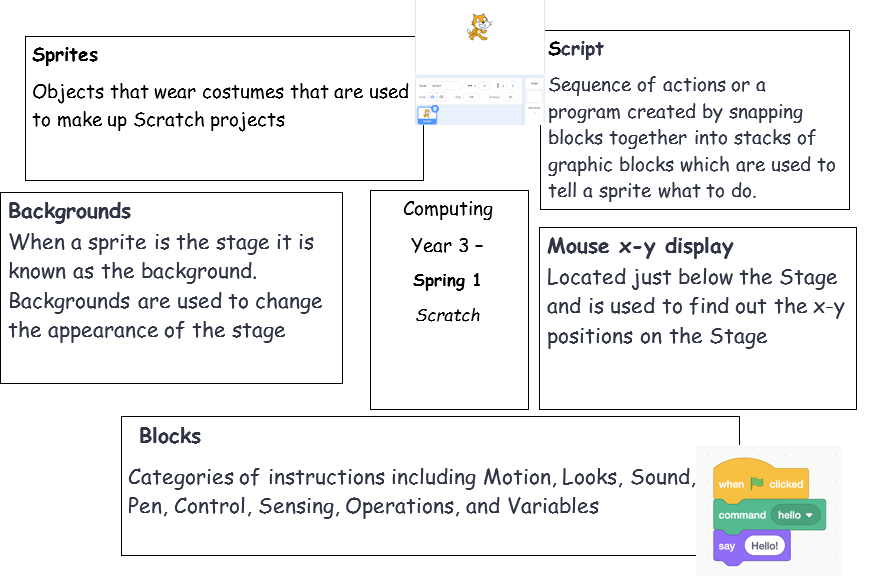Click the sprite name input field
Image resolution: width=869 pixels, height=586 pixels.
click(445, 86)
